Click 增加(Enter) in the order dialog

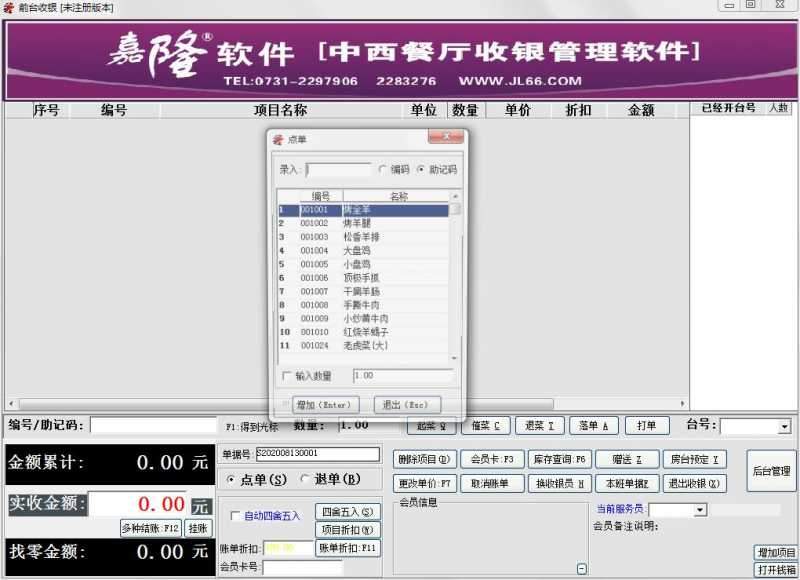(x=324, y=403)
